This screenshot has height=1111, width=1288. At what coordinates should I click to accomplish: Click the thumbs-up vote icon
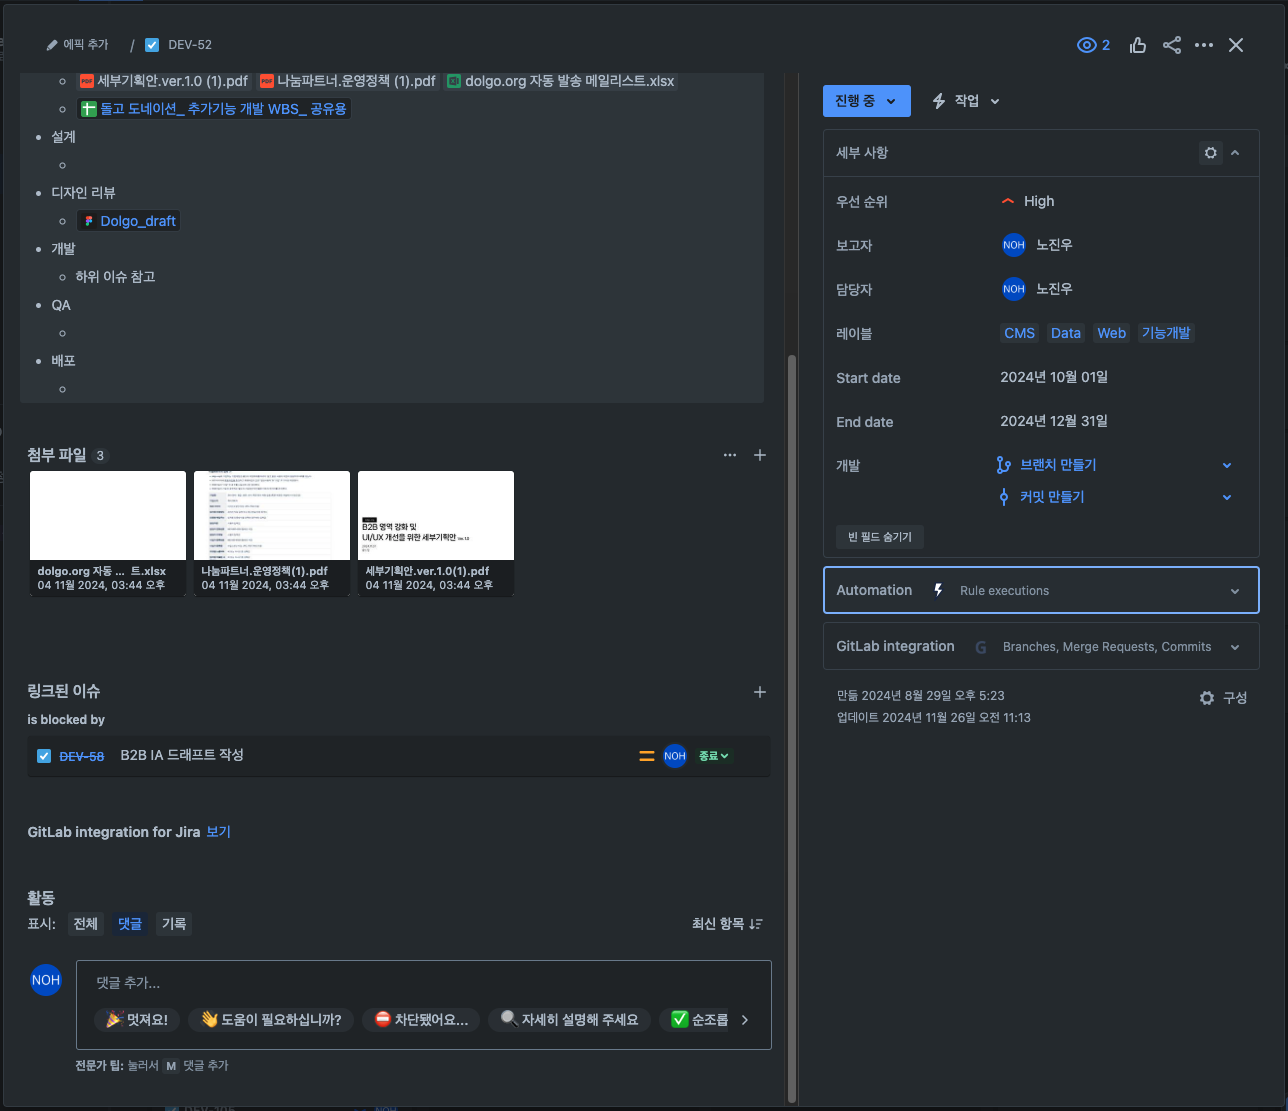1138,45
